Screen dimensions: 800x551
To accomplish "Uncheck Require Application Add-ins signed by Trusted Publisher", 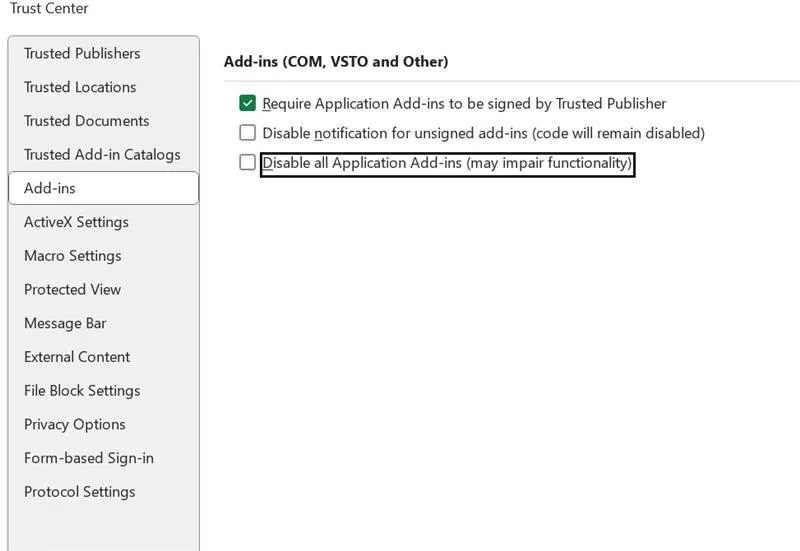I will tap(247, 104).
